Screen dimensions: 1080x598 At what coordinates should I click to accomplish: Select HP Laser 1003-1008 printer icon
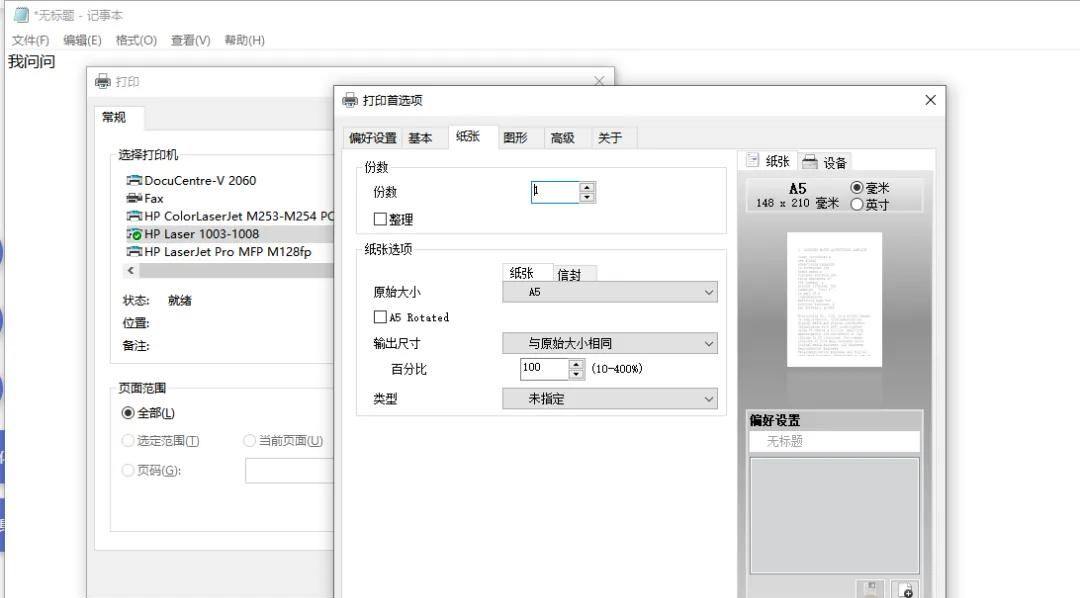coord(134,234)
